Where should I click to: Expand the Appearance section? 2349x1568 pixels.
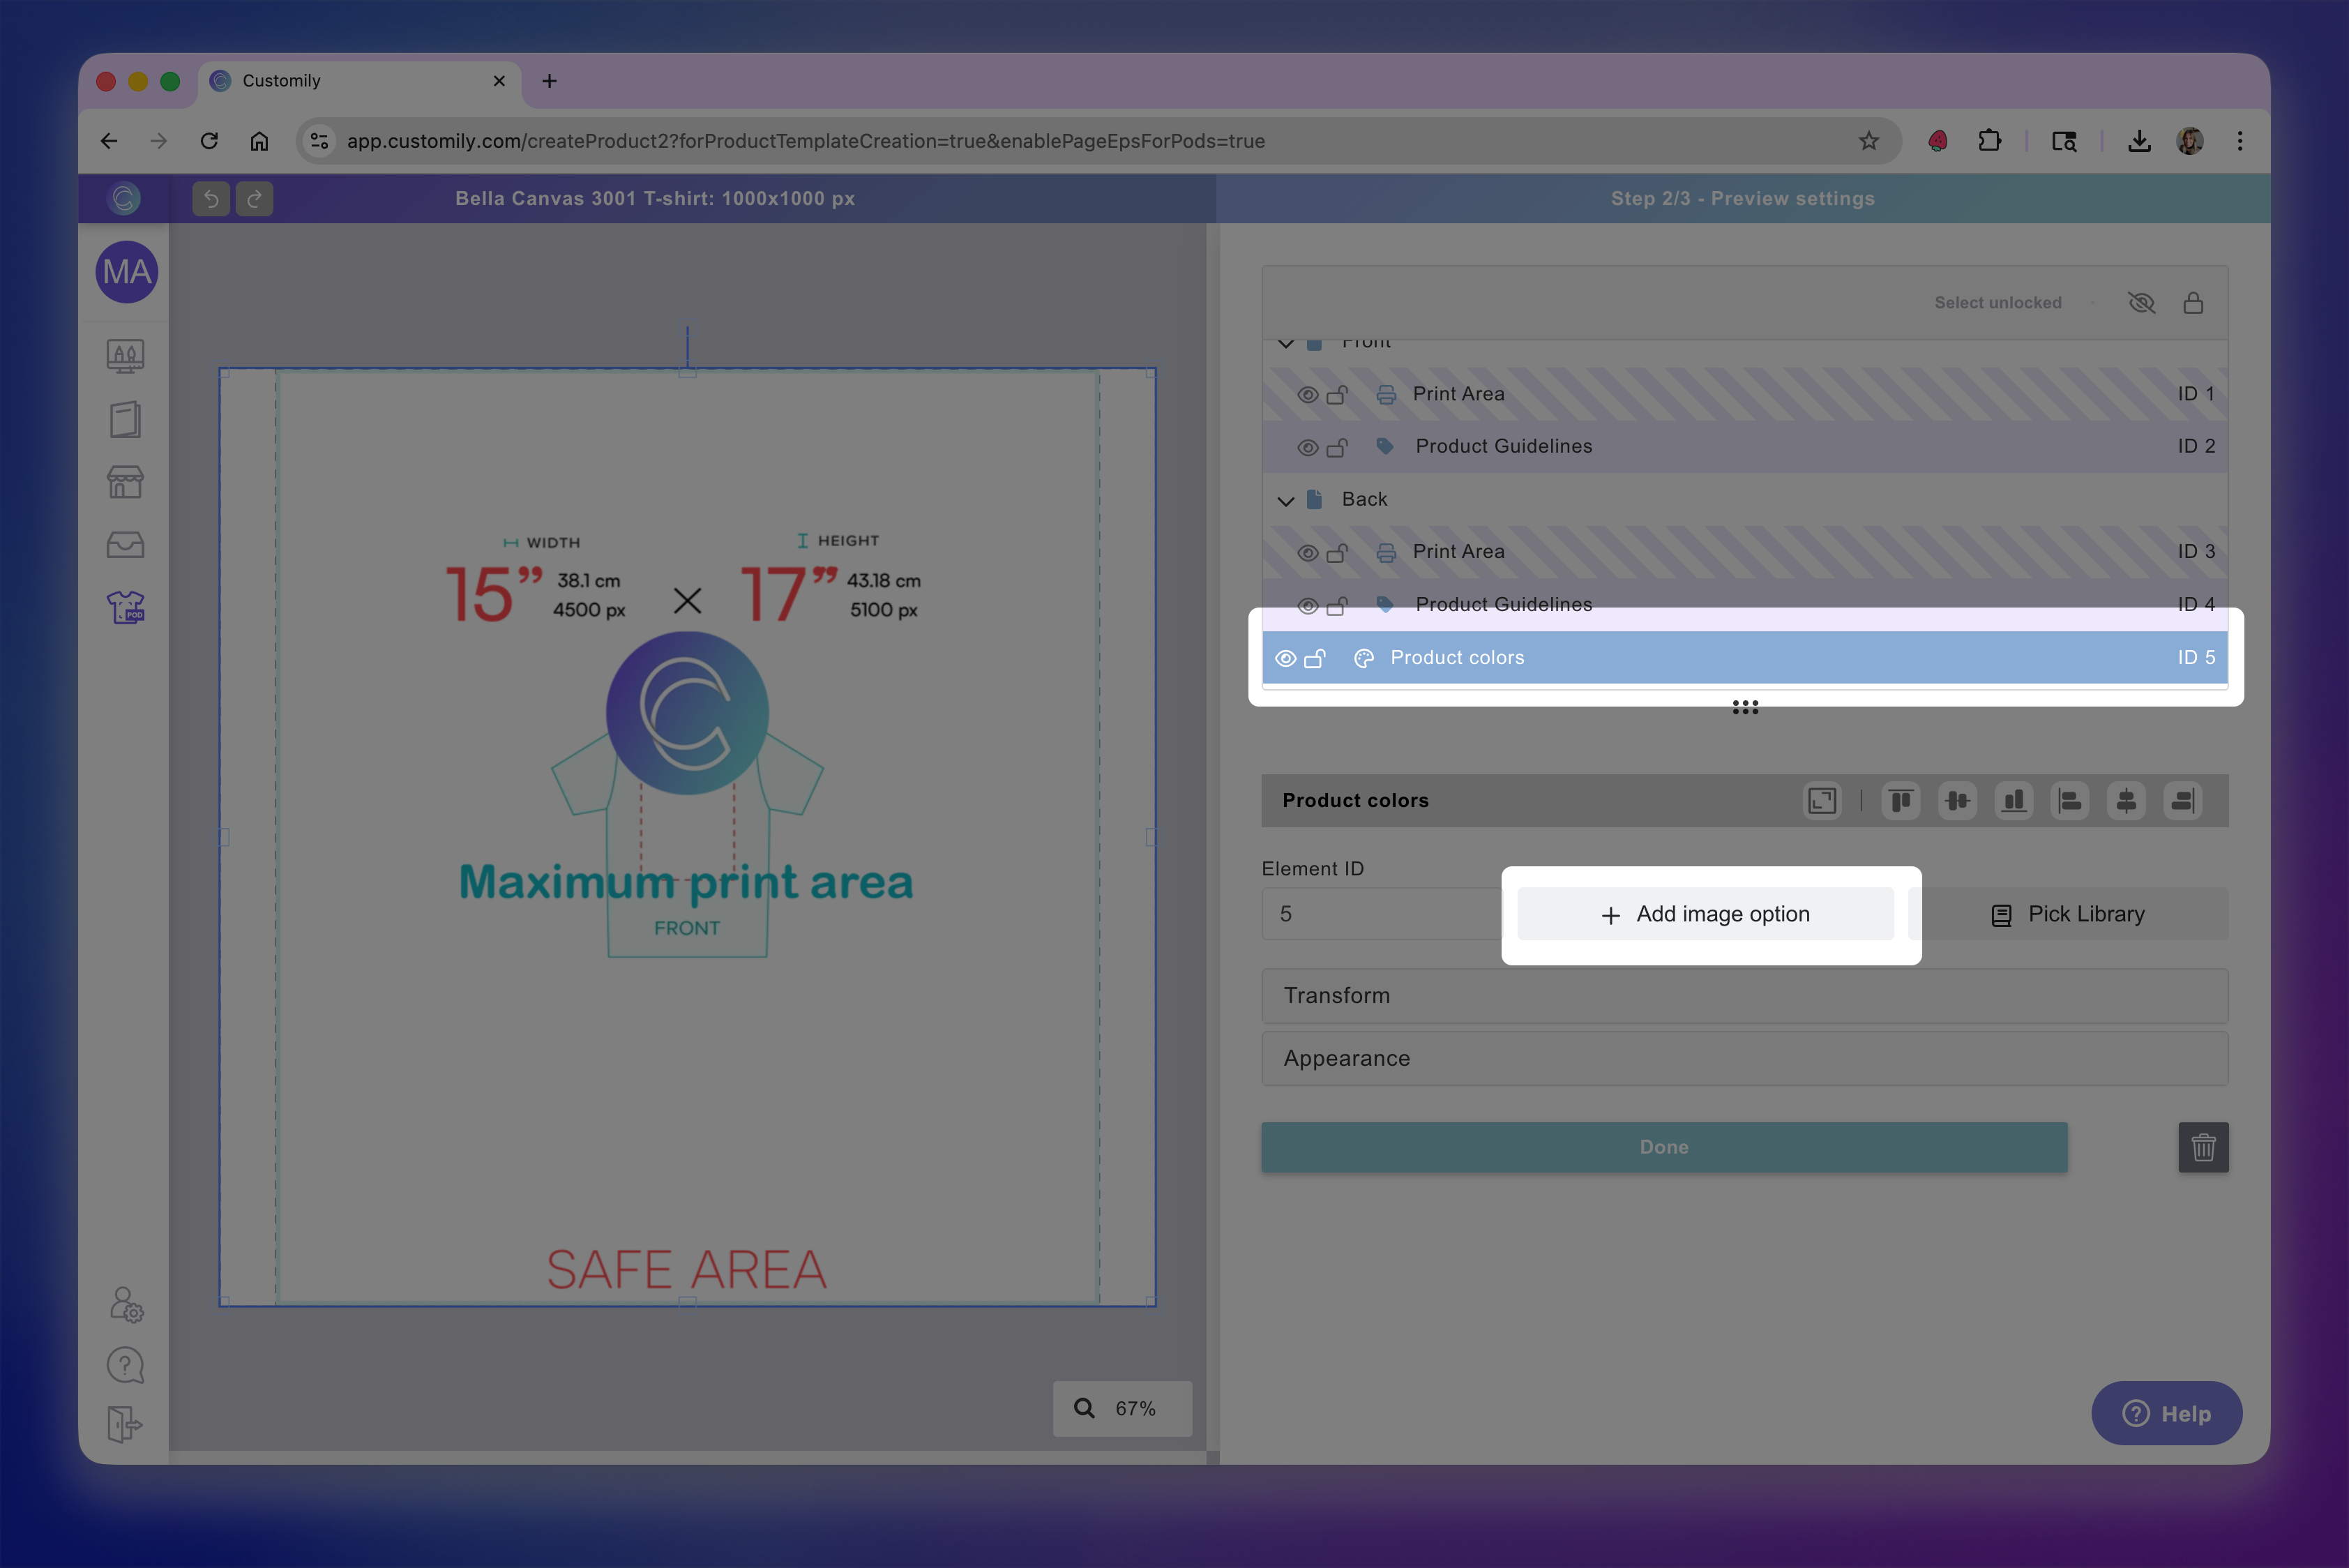point(1744,1058)
